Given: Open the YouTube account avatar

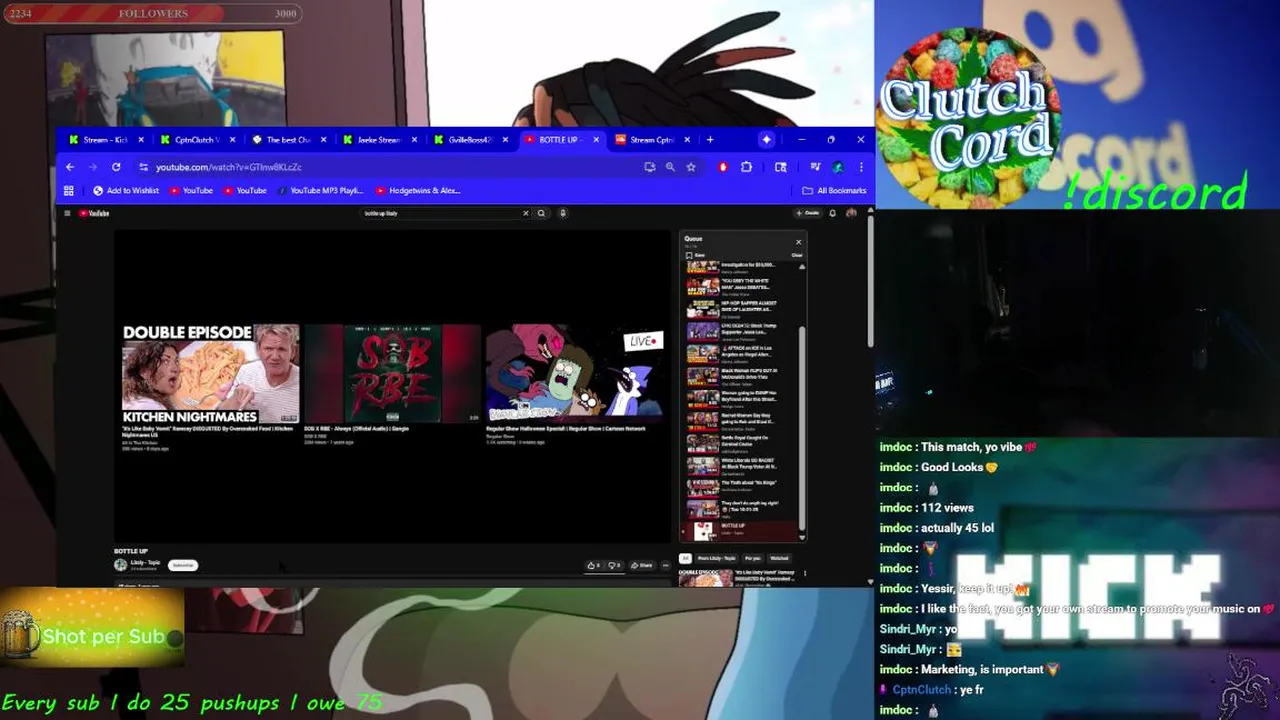Looking at the screenshot, I should pos(851,213).
